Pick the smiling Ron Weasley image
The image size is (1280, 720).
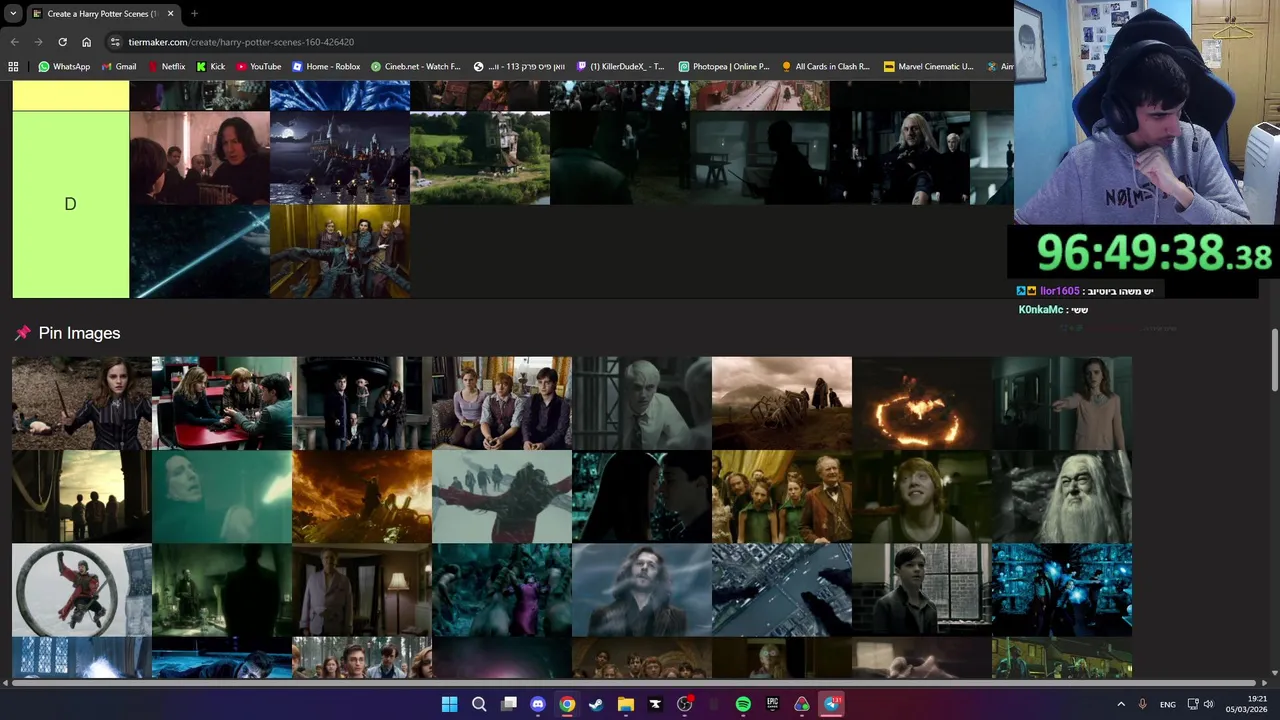tap(922, 497)
